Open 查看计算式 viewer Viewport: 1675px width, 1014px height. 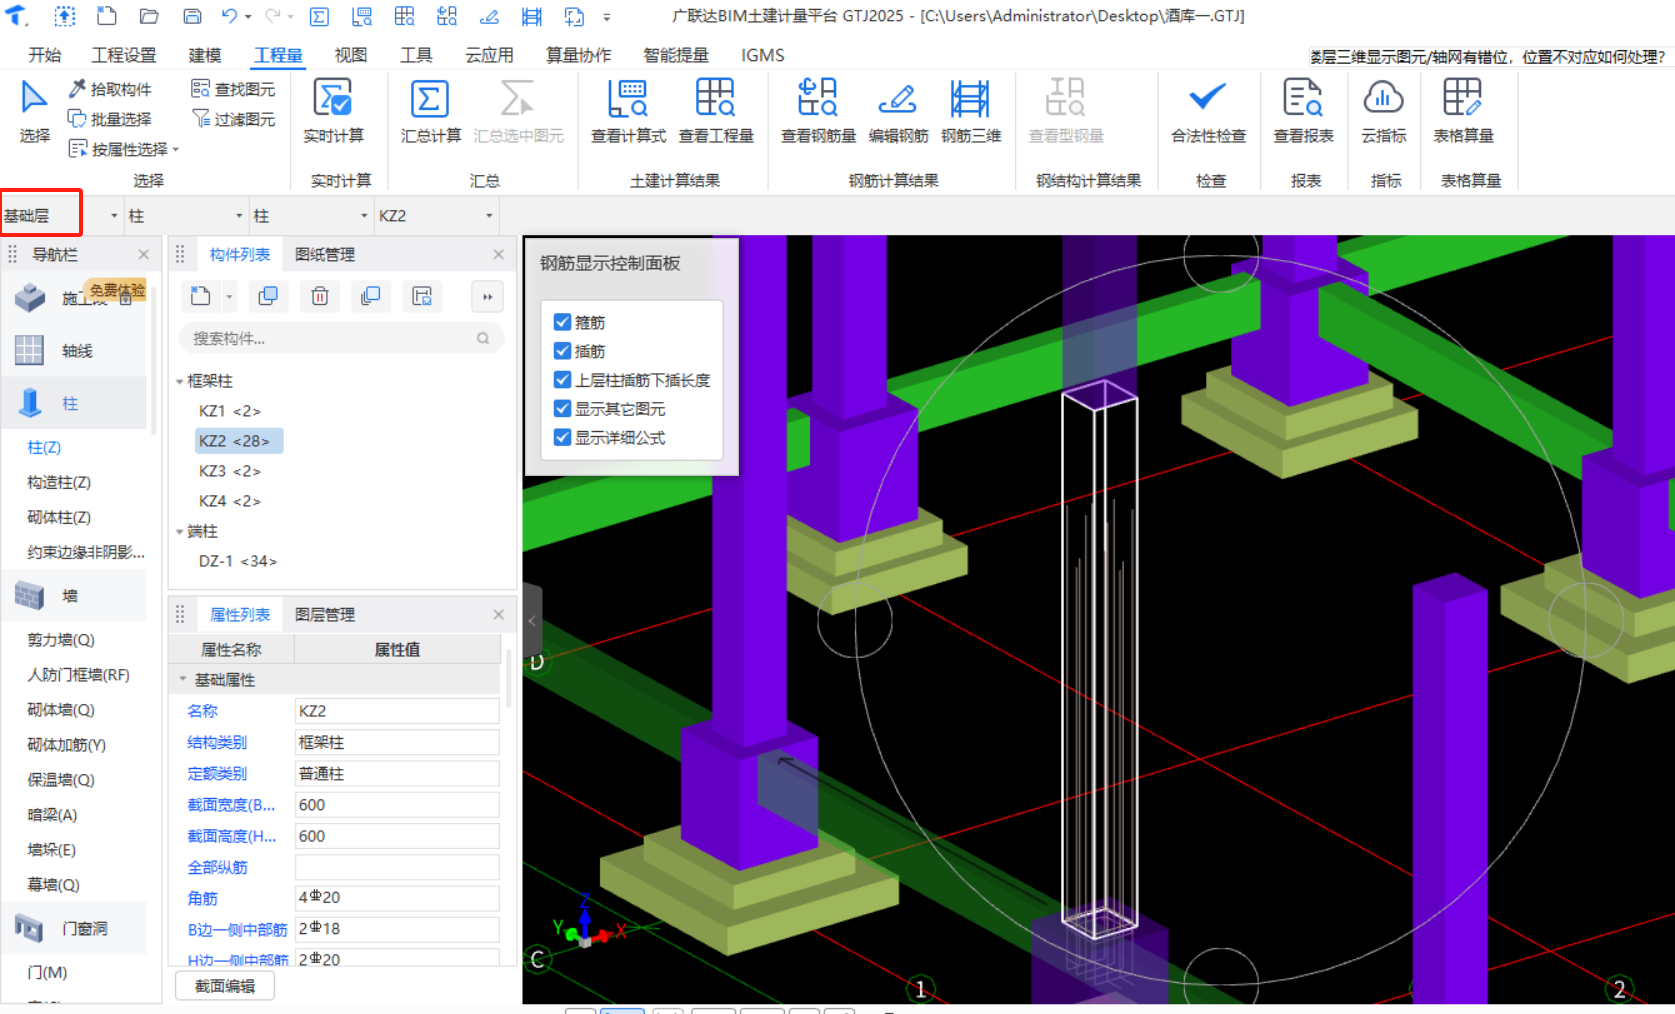pyautogui.click(x=628, y=111)
